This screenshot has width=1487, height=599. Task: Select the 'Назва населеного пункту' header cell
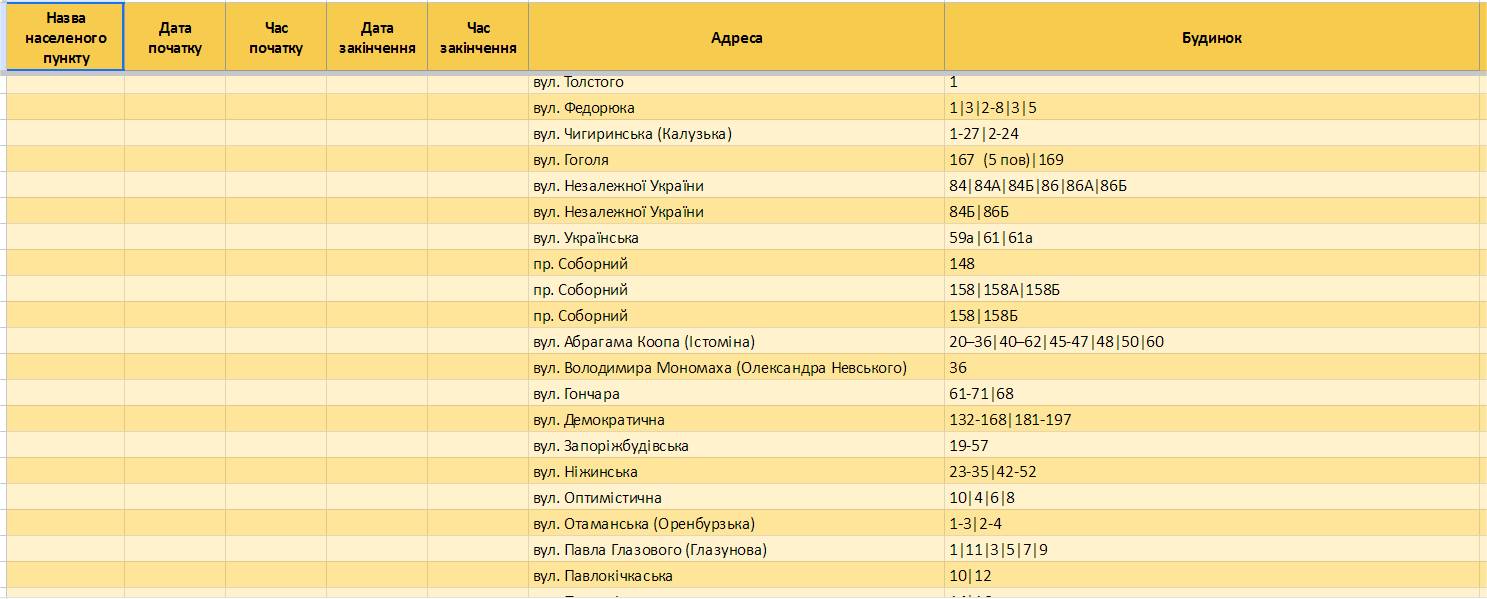pyautogui.click(x=66, y=37)
